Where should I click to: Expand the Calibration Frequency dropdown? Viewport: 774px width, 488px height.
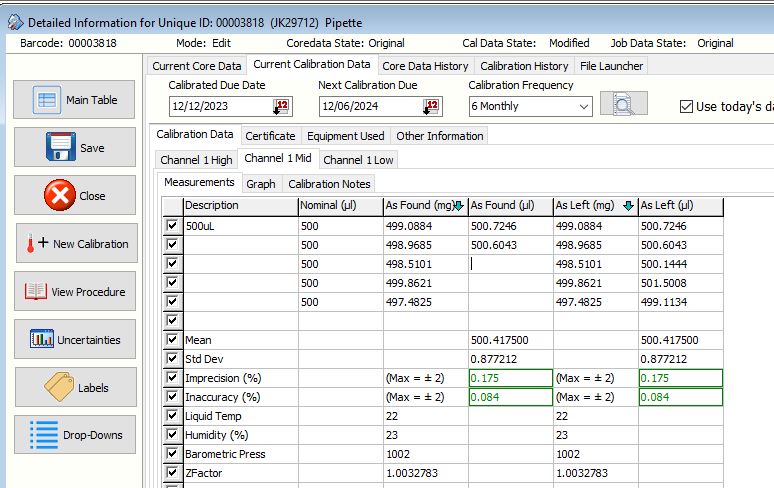[583, 106]
